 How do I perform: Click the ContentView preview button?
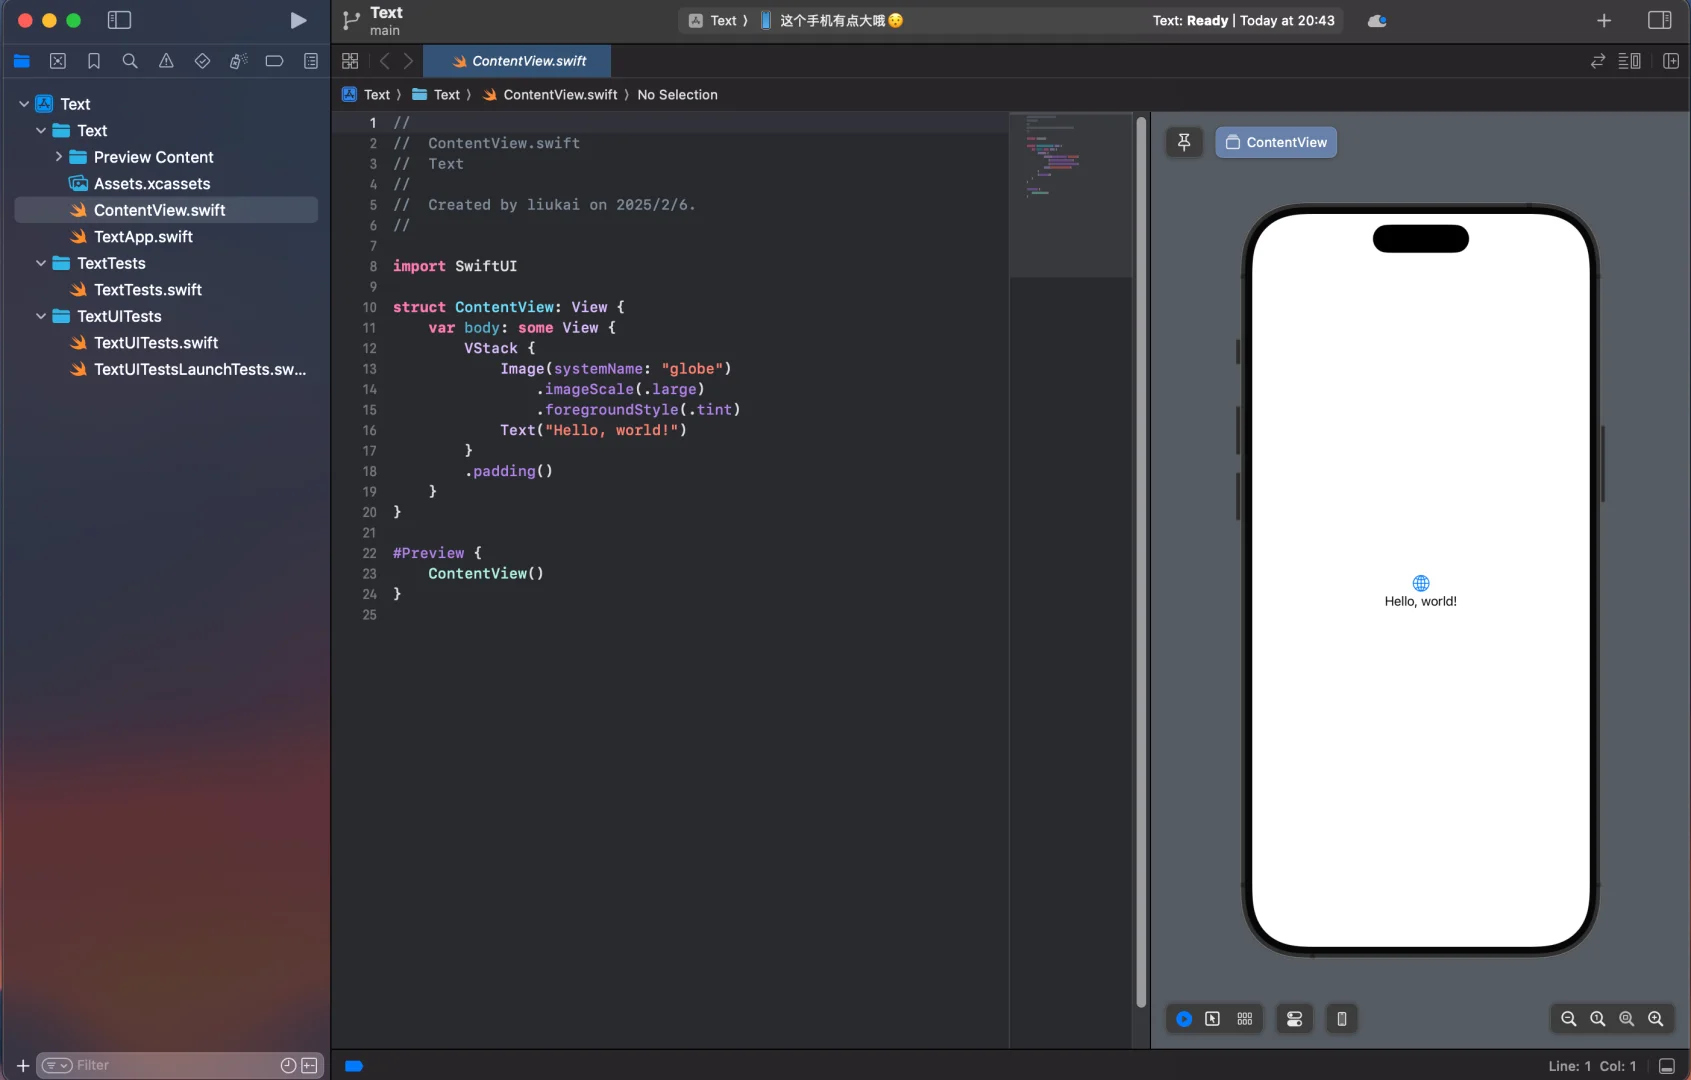point(1276,142)
